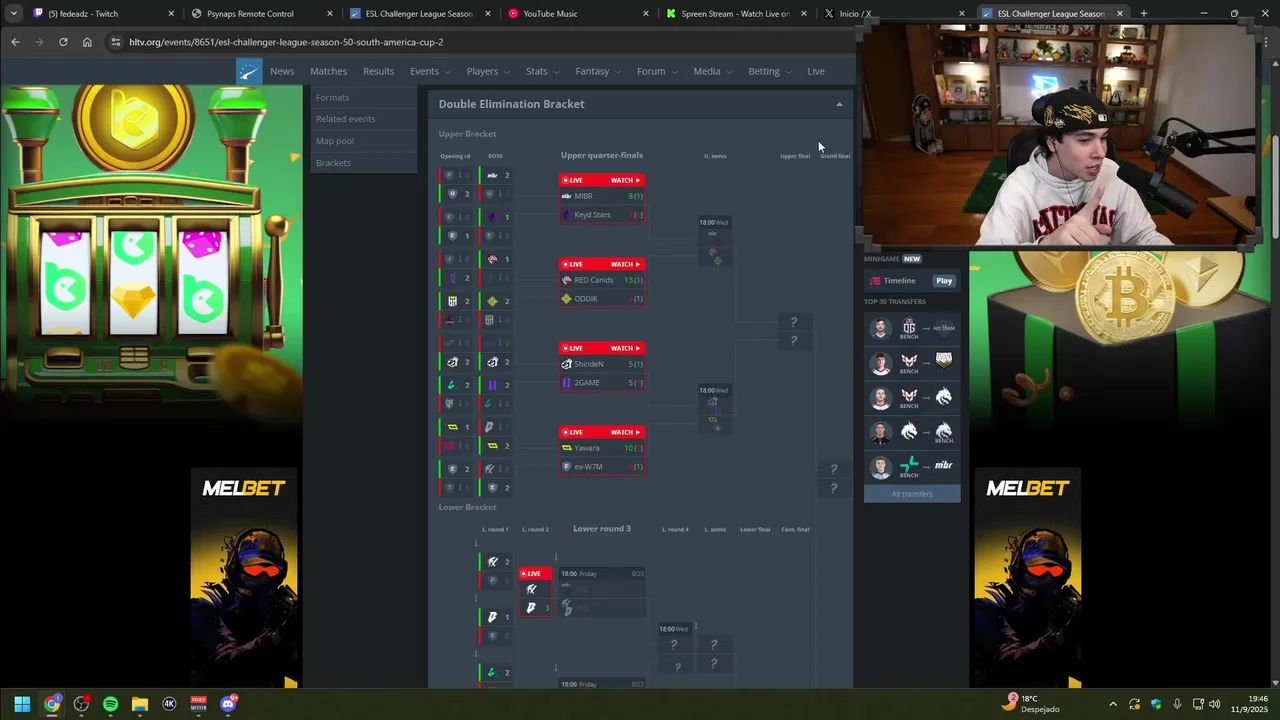Close the YouTube Music tab
The height and width of the screenshot is (720, 1280).
pos(646,14)
